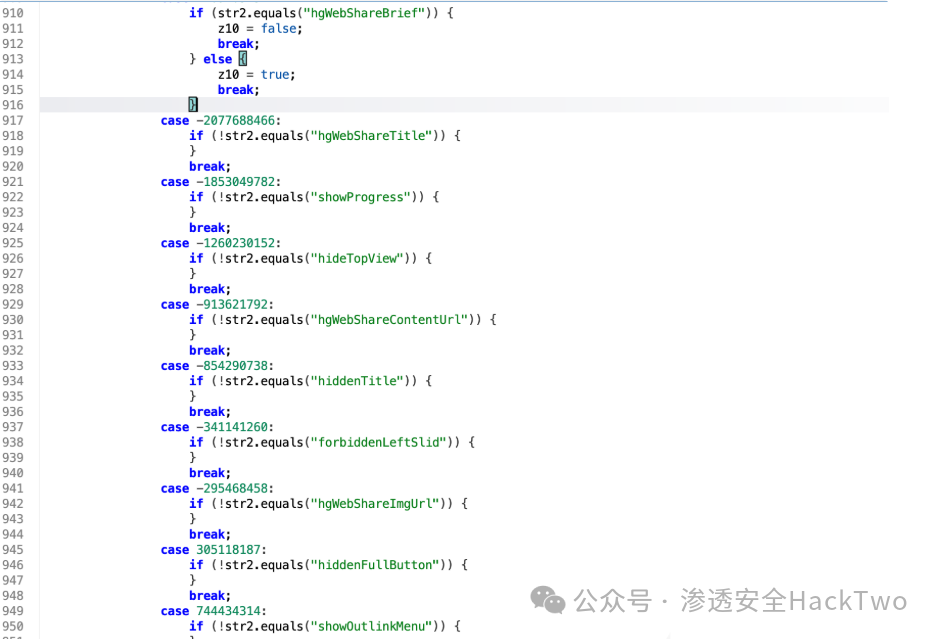Click the string "hiddenFullButton"
The height and width of the screenshot is (639, 938).
(x=374, y=565)
